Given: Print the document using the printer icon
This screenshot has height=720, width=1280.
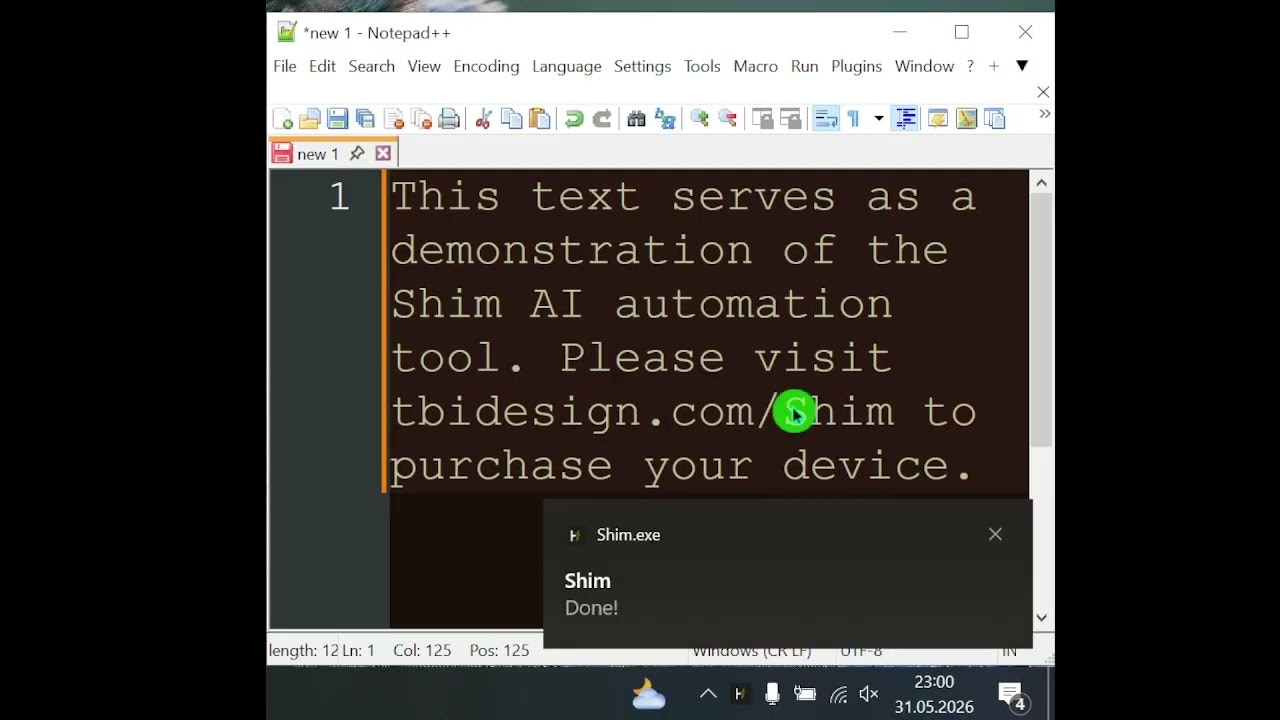Looking at the screenshot, I should (449, 119).
